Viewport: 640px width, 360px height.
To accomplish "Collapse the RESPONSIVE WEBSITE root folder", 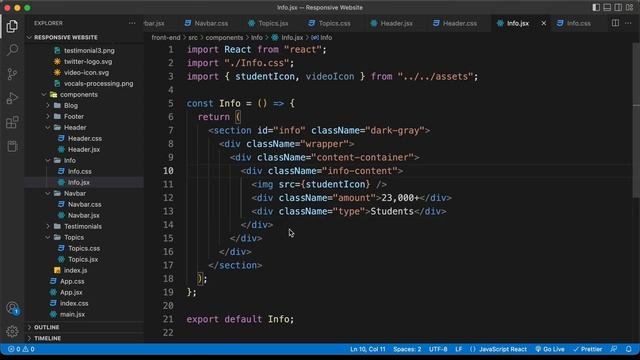I will coord(65,38).
